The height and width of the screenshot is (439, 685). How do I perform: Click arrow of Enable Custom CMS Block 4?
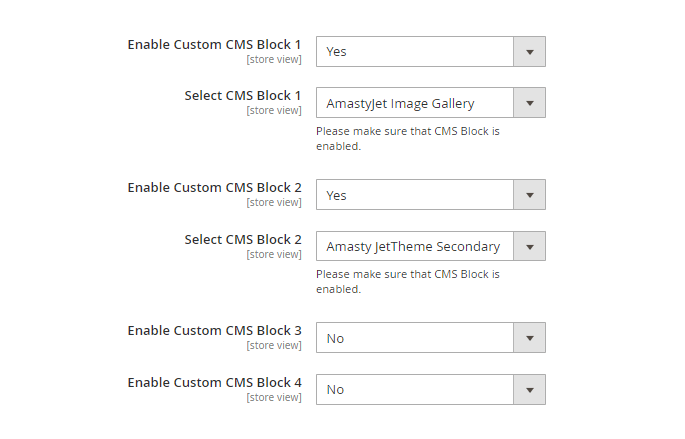coord(529,390)
